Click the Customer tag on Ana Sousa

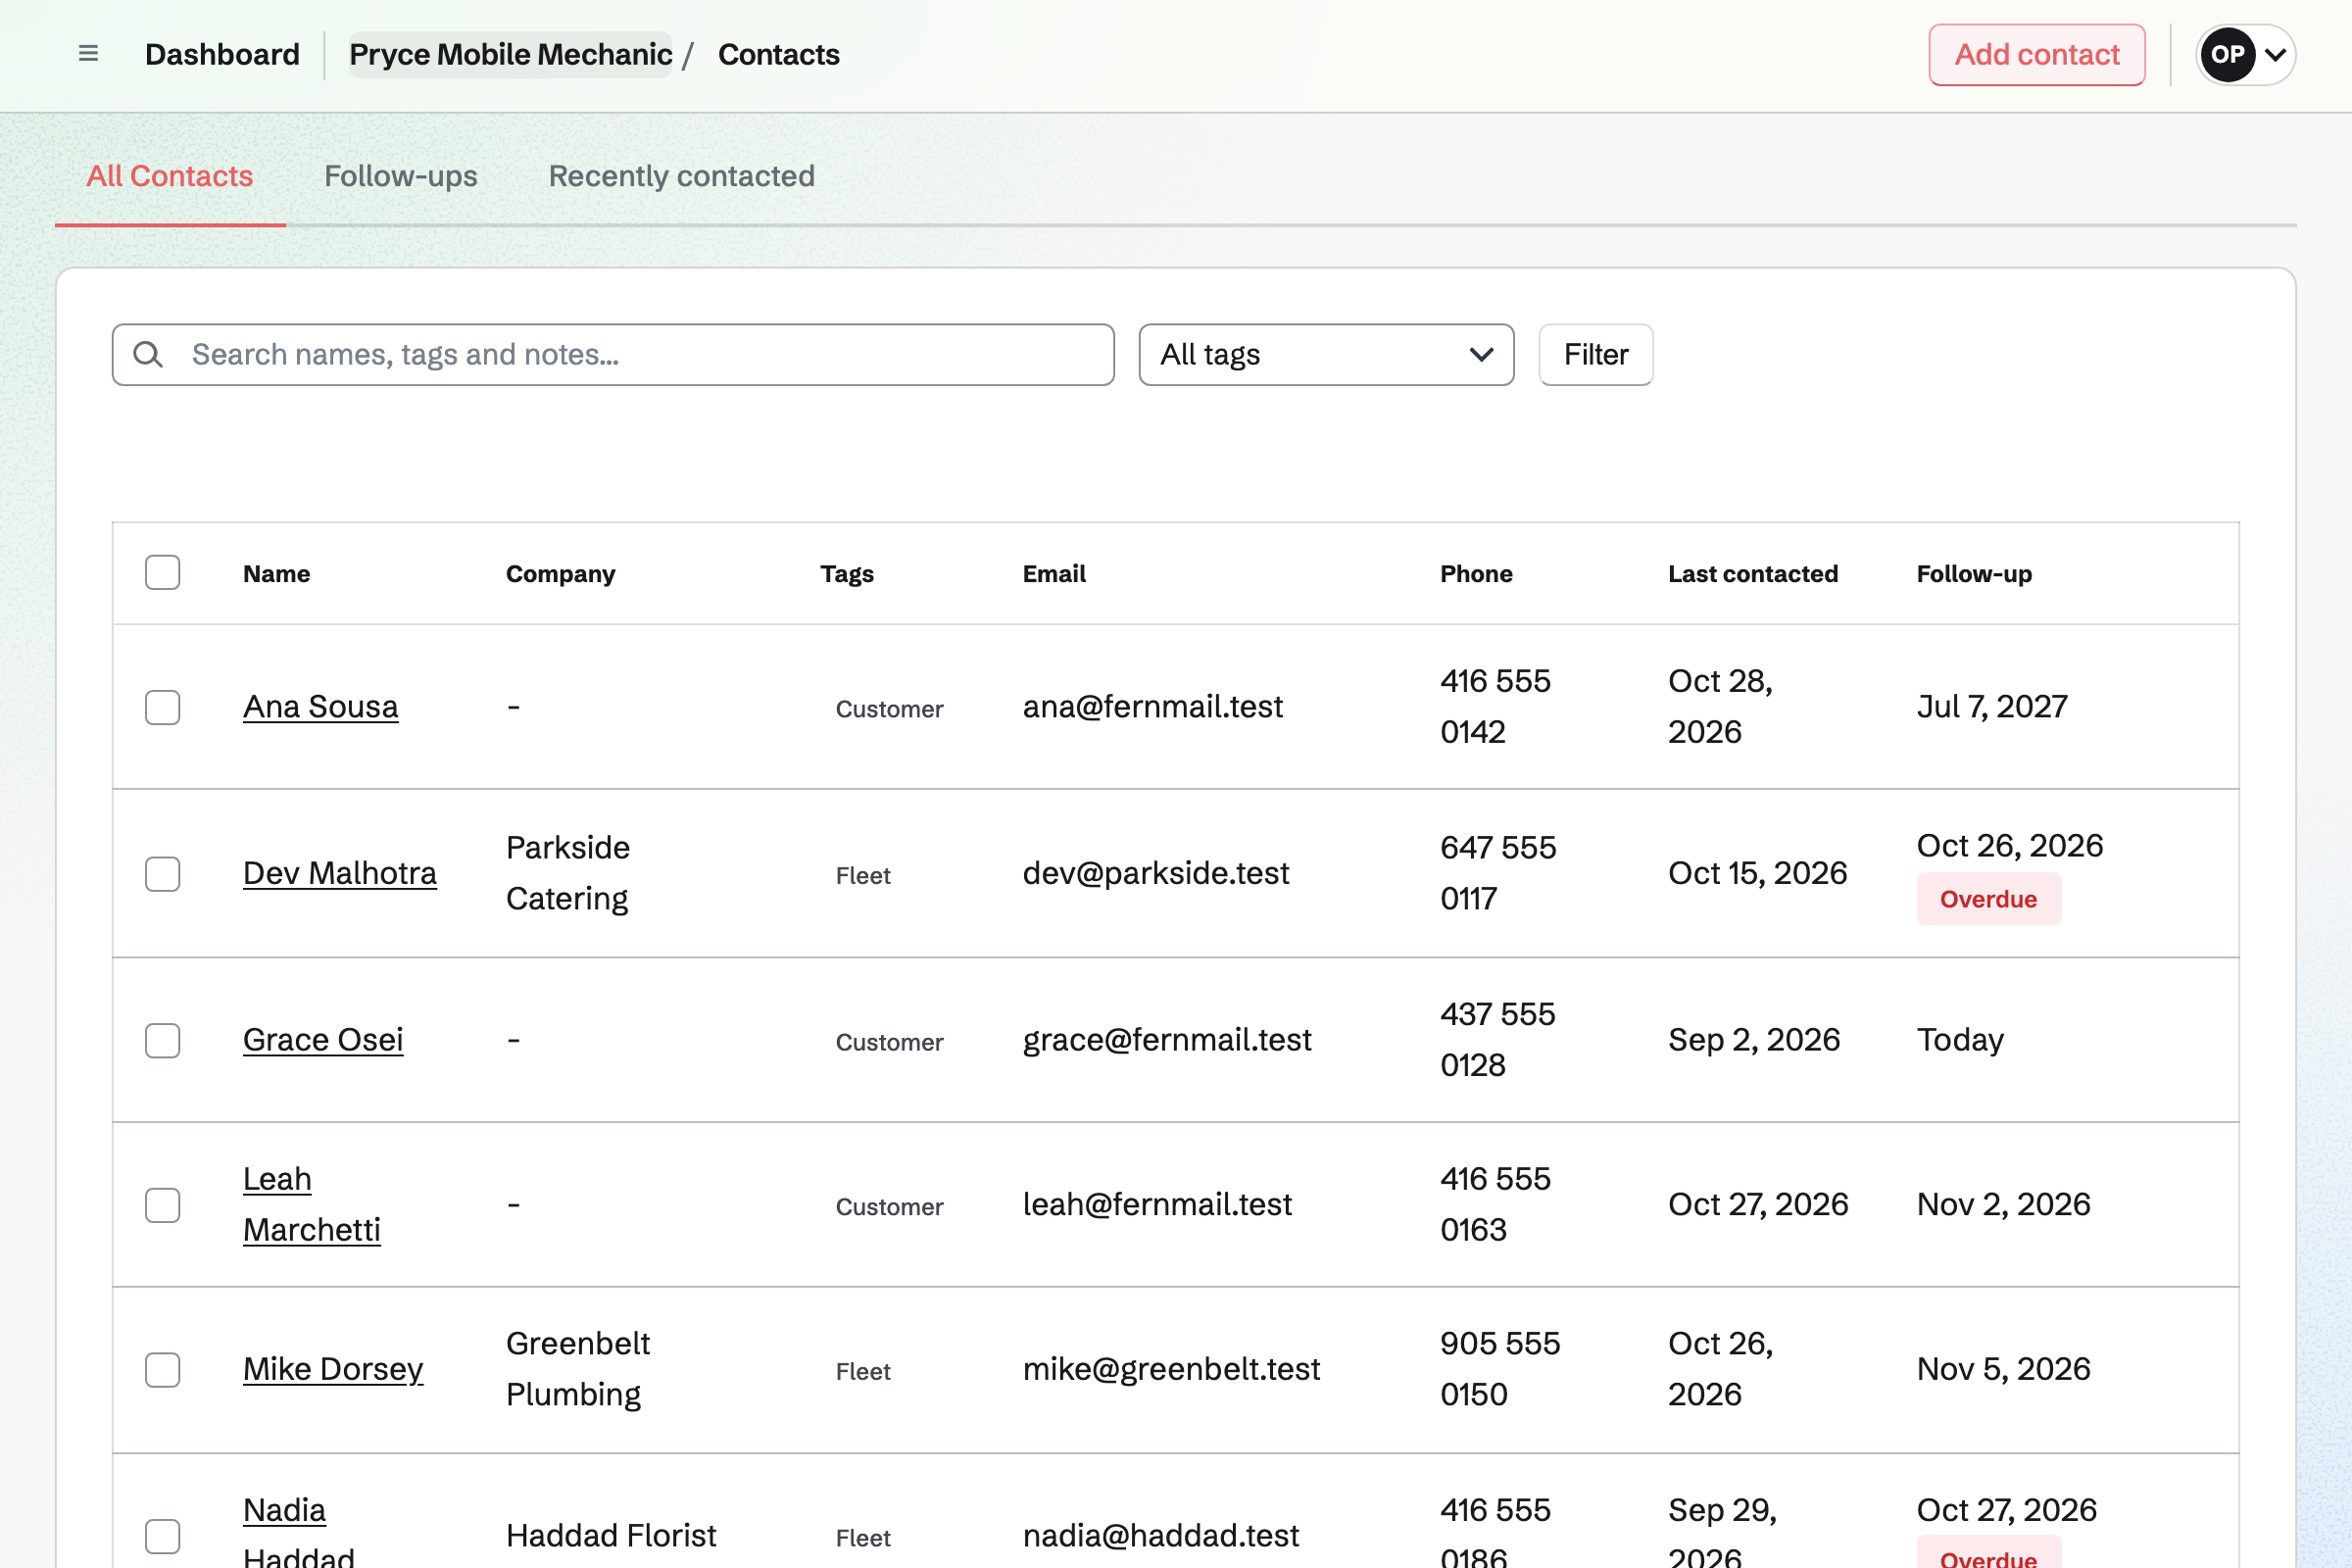coord(889,709)
